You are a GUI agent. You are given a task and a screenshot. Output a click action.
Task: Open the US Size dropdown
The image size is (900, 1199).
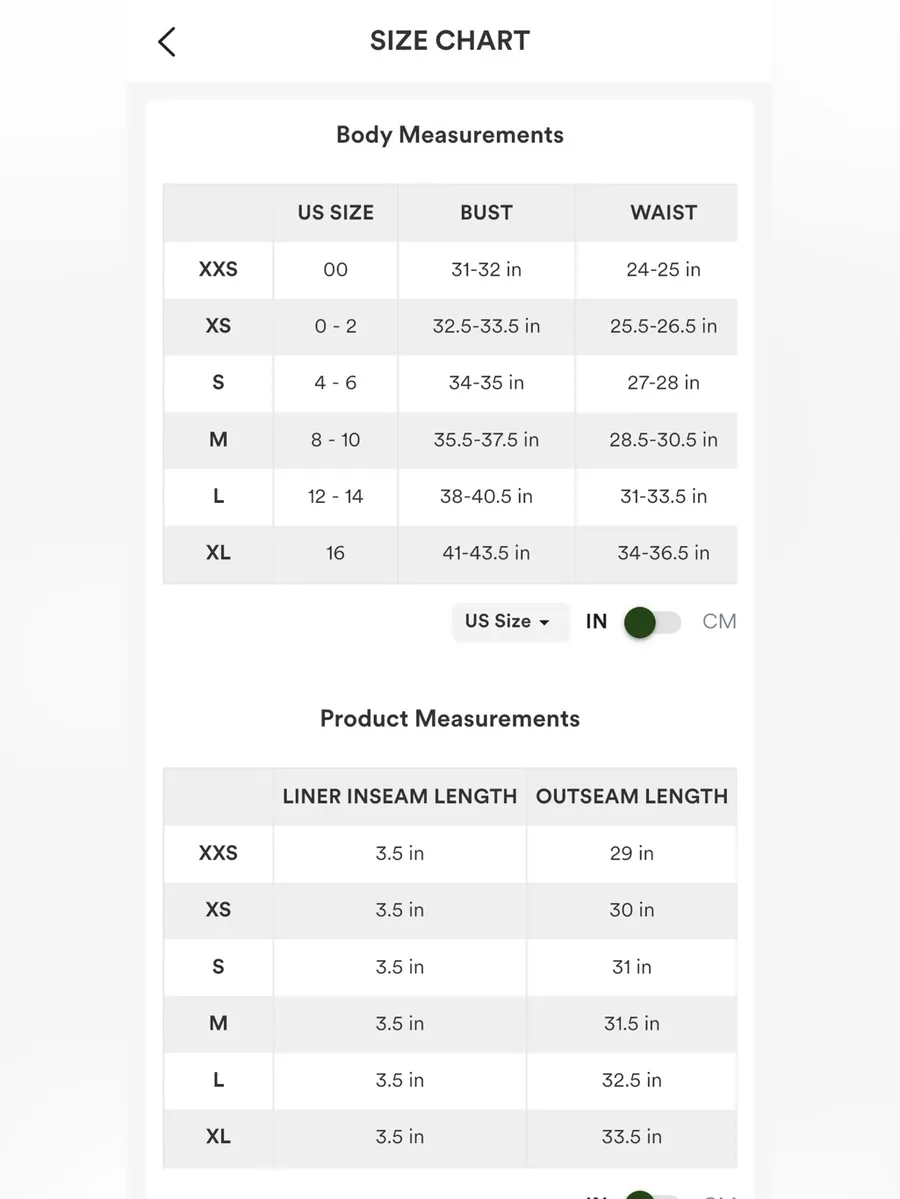point(509,622)
